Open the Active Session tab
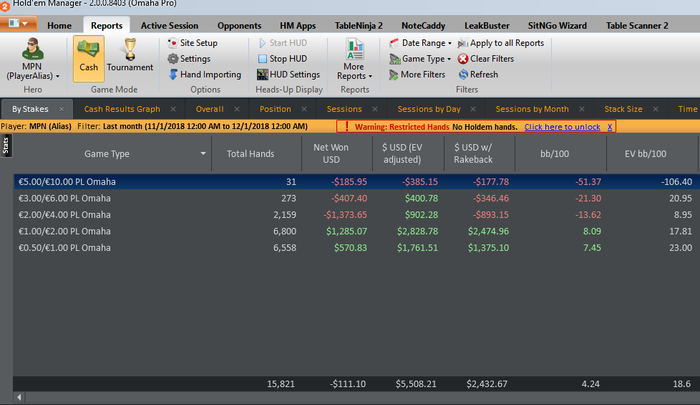The height and width of the screenshot is (405, 700). [x=169, y=25]
